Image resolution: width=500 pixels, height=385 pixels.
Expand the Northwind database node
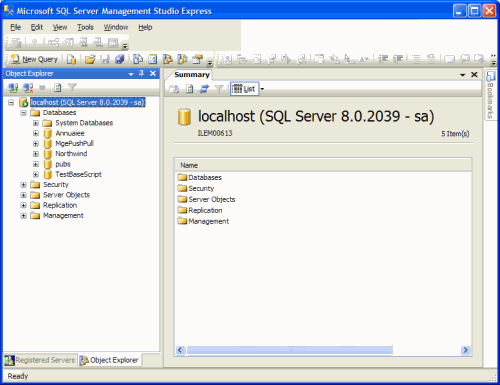[36, 154]
